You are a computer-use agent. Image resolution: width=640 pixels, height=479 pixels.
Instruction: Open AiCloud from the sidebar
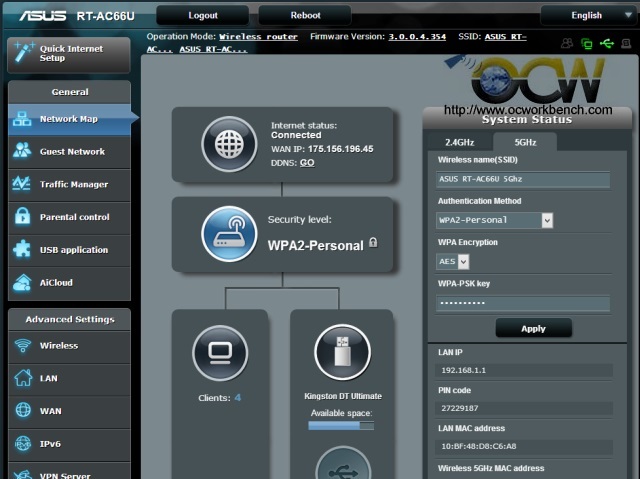coord(69,283)
